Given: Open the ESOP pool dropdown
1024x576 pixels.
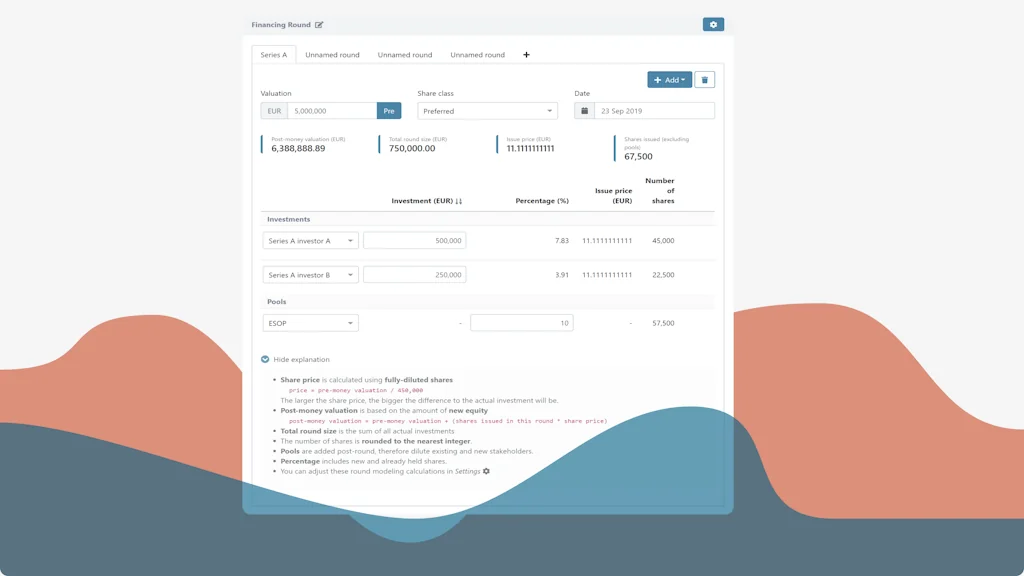Looking at the screenshot, I should tap(310, 322).
